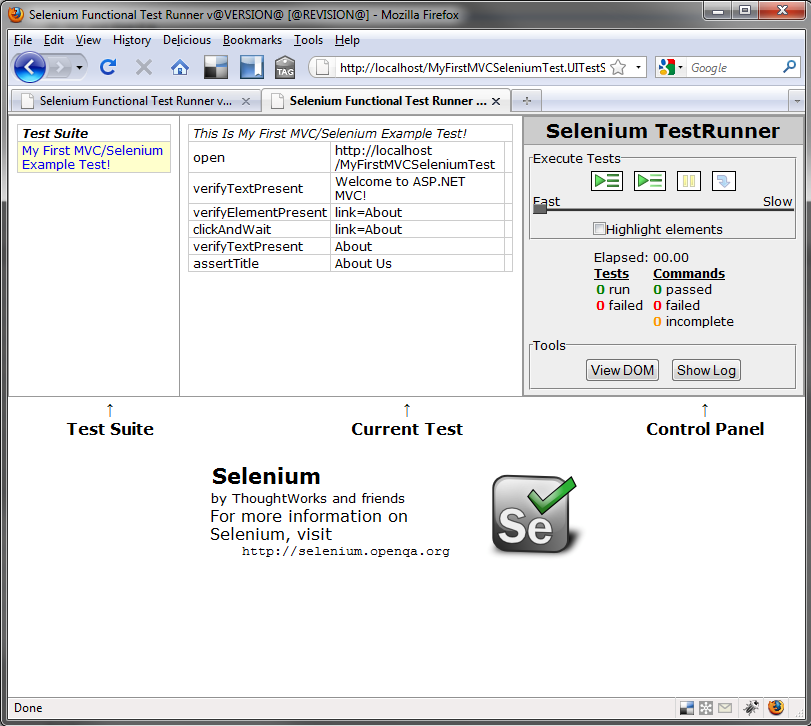Click the TAG icon in the toolbar
The image size is (811, 726).
click(x=285, y=67)
